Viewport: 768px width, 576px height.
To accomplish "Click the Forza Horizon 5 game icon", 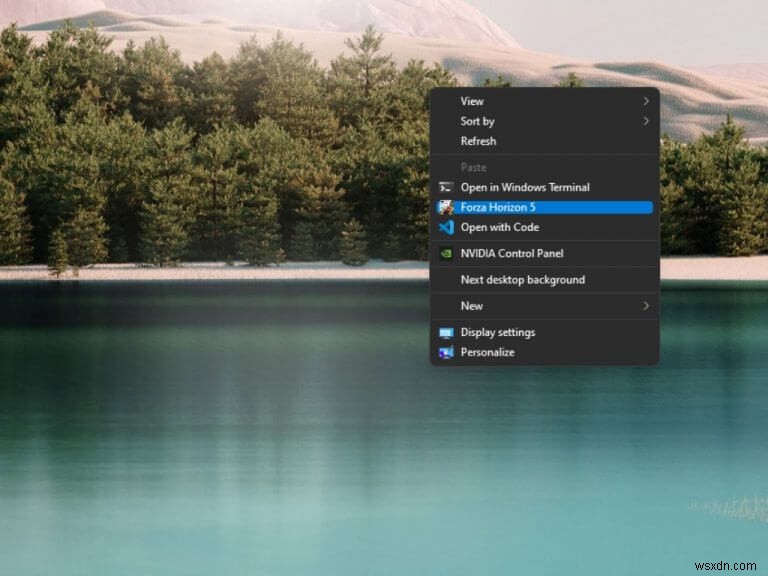I will (446, 207).
